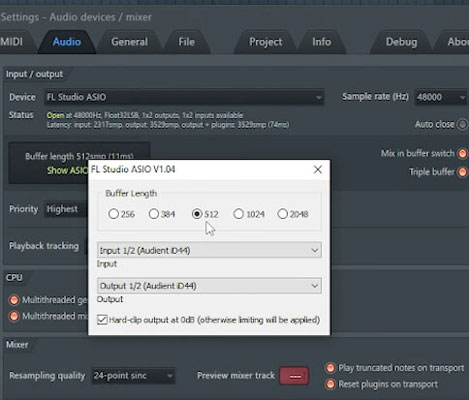Uncheck Hard-clip output at 0dB checkbox

pyautogui.click(x=102, y=320)
